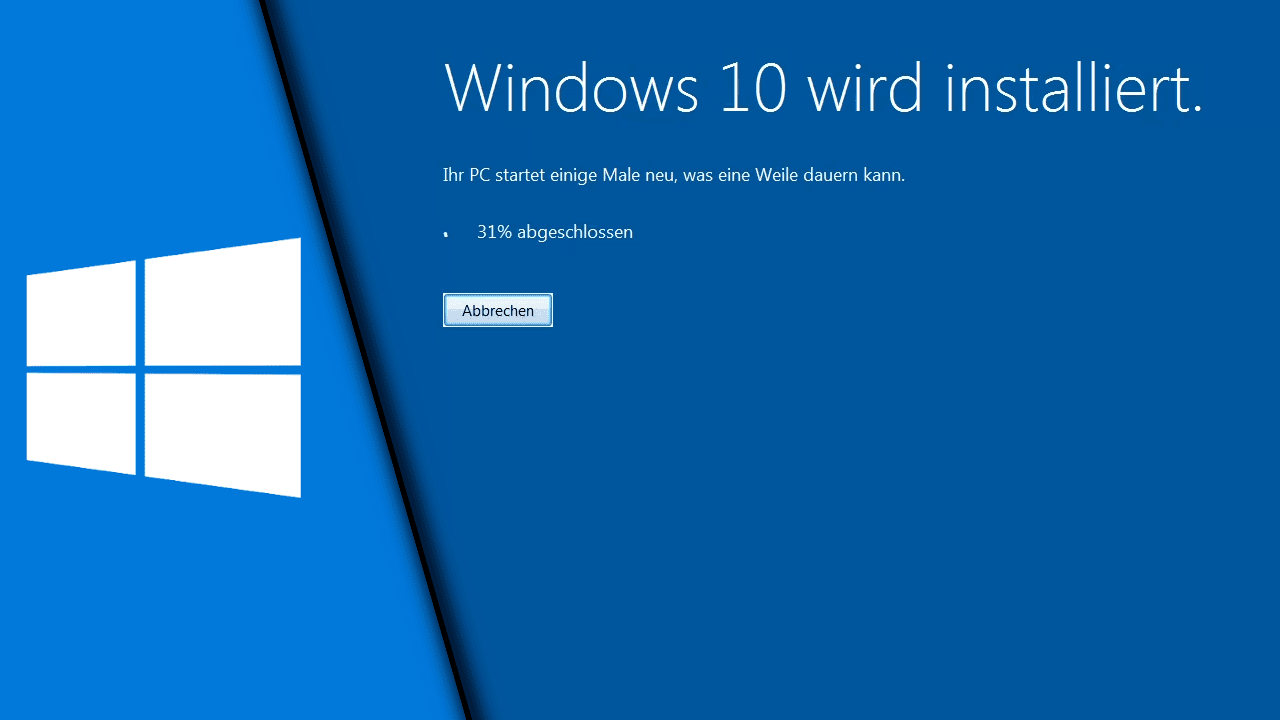Click the "31% abgeschlossen" progress text

tap(555, 232)
